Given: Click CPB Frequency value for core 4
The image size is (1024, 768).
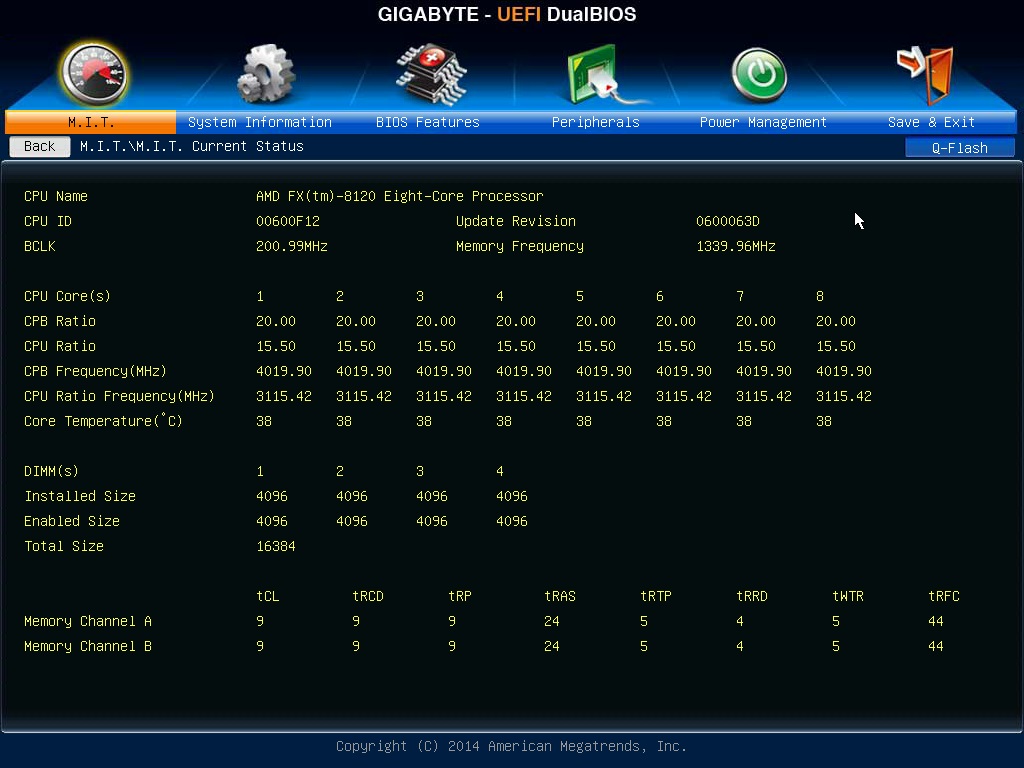Looking at the screenshot, I should click(524, 371).
